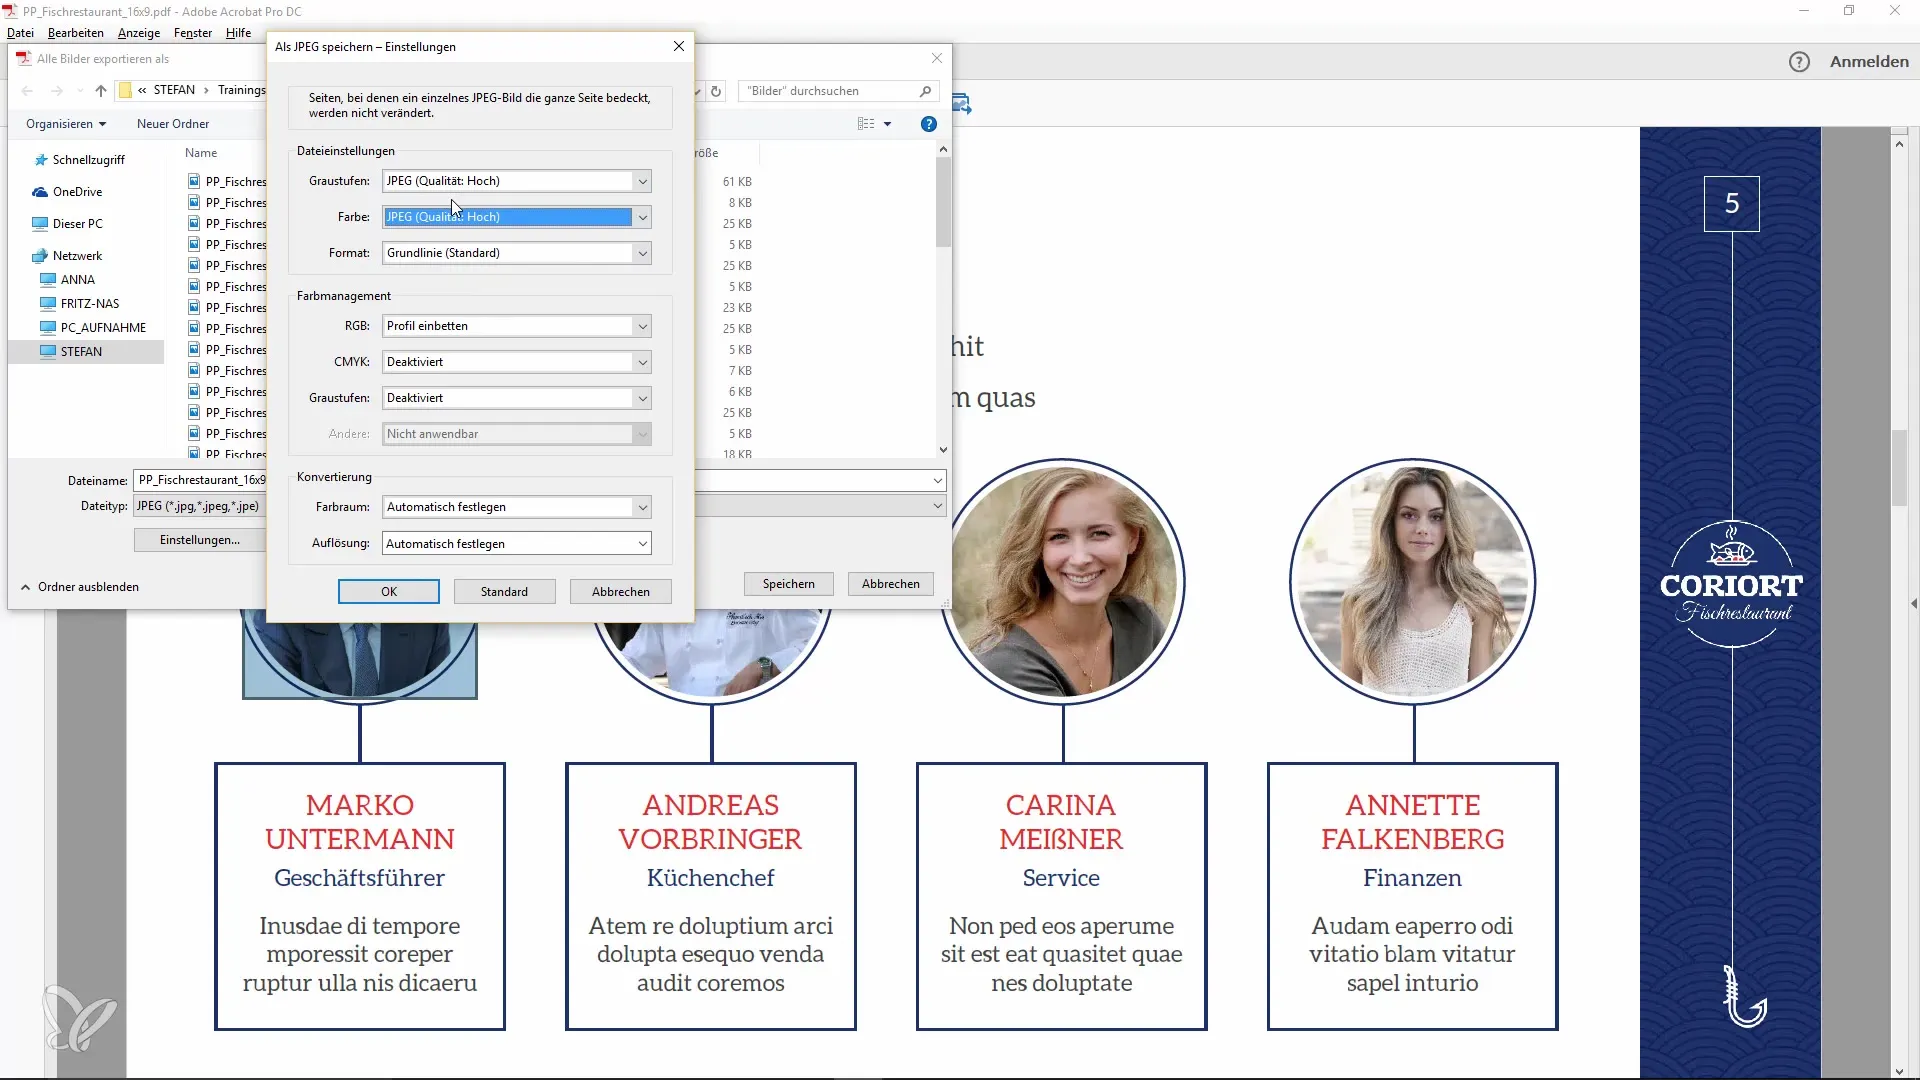Open the Auflösung Automatisch festlegen dropdown
1920x1080 pixels.
[x=517, y=544]
